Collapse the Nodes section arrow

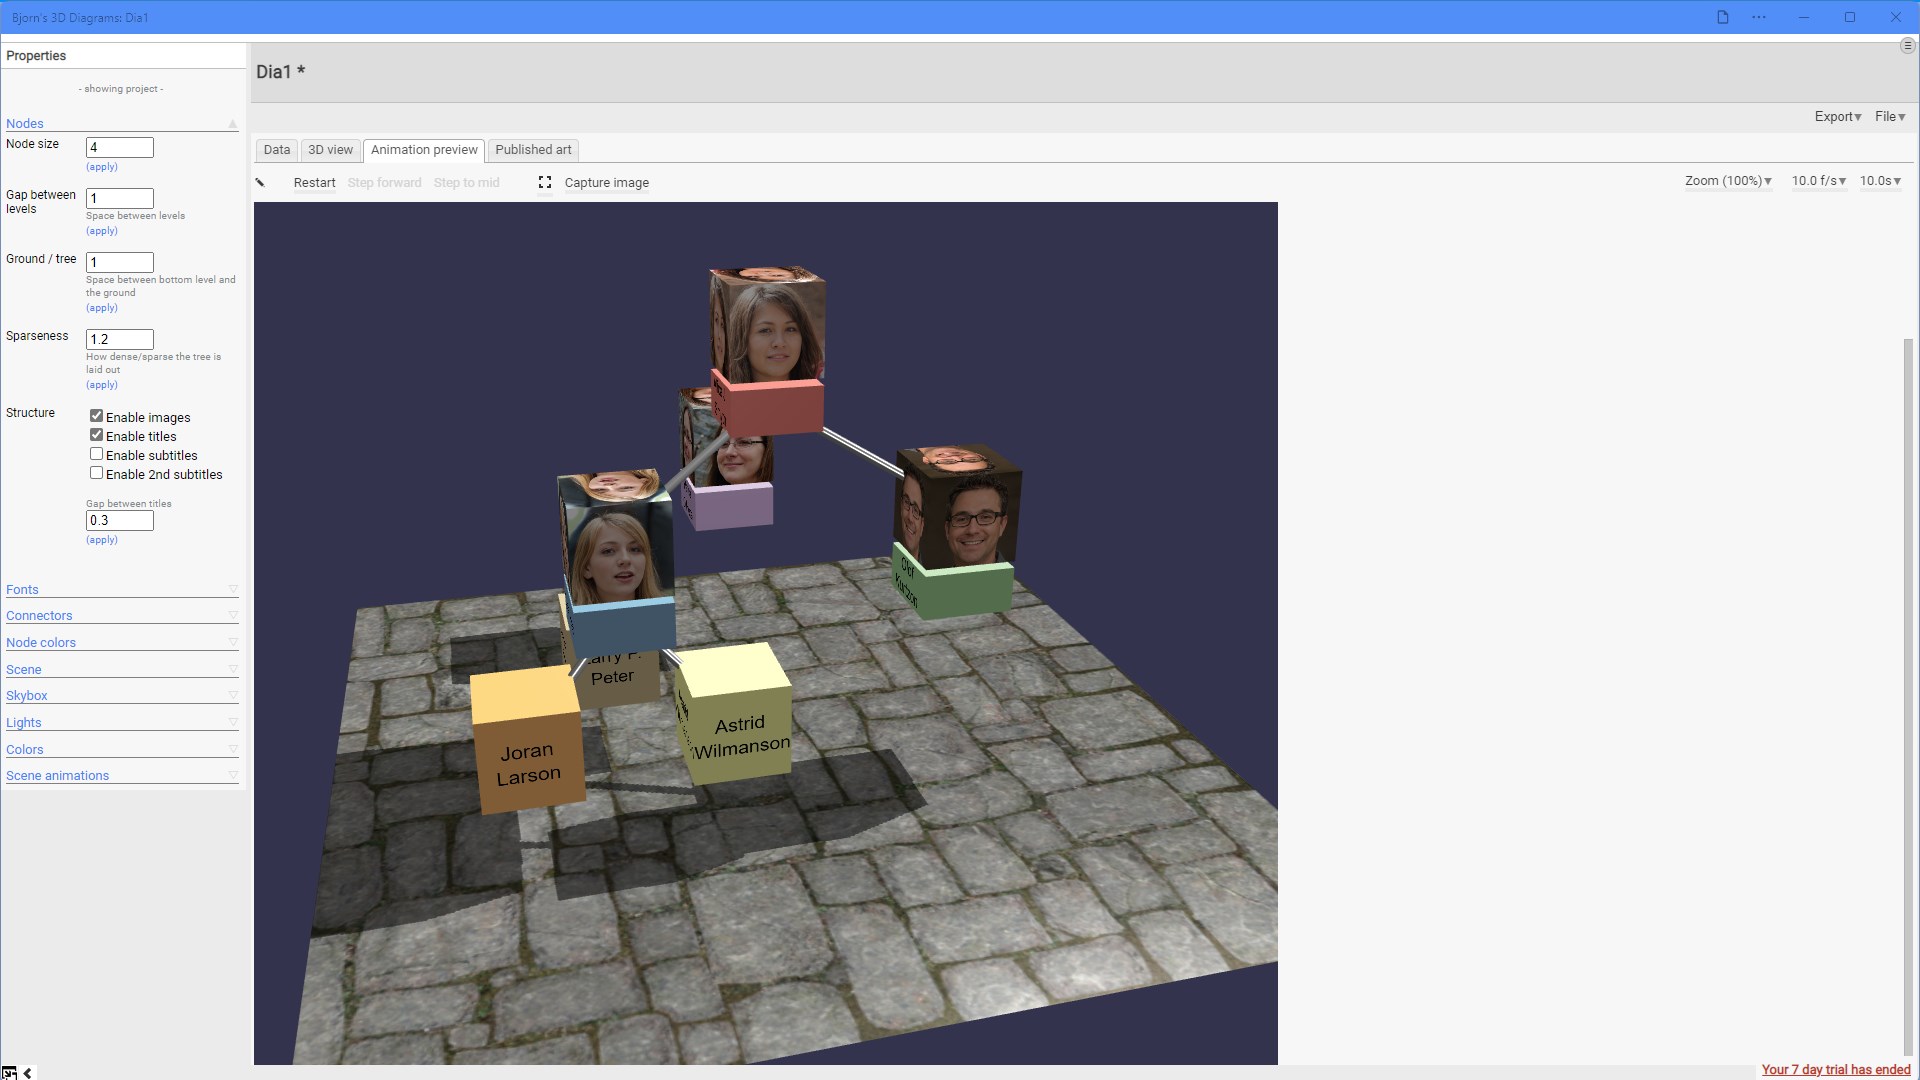[233, 124]
